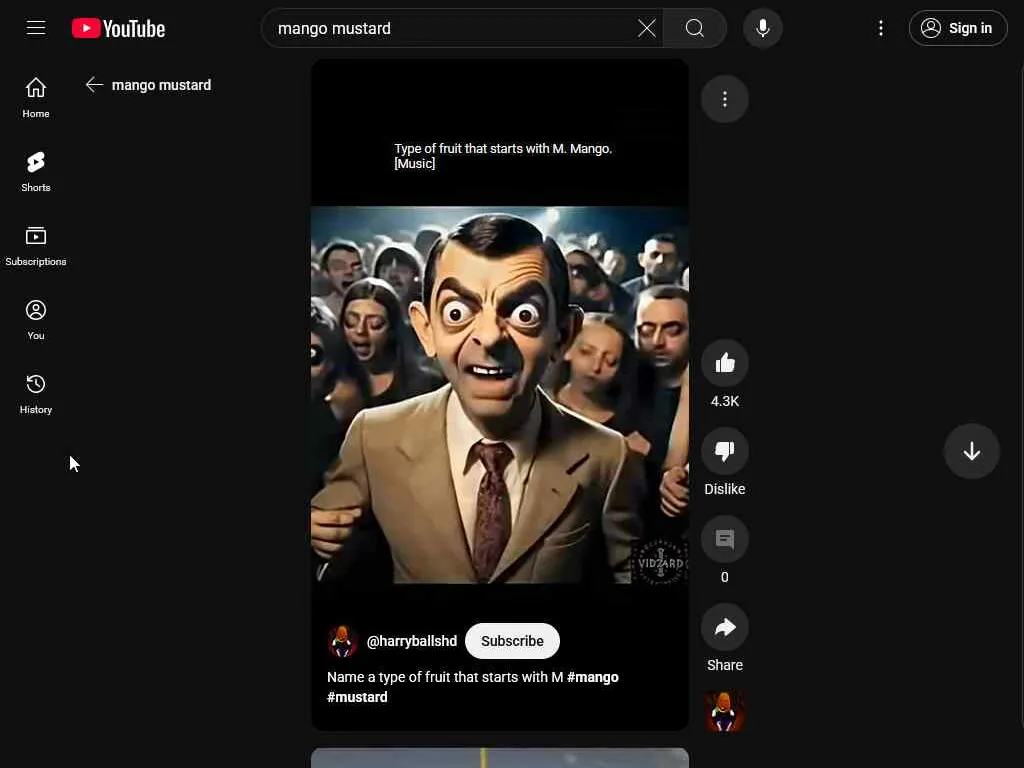Start voice search with microphone
This screenshot has width=1024, height=768.
click(x=763, y=28)
